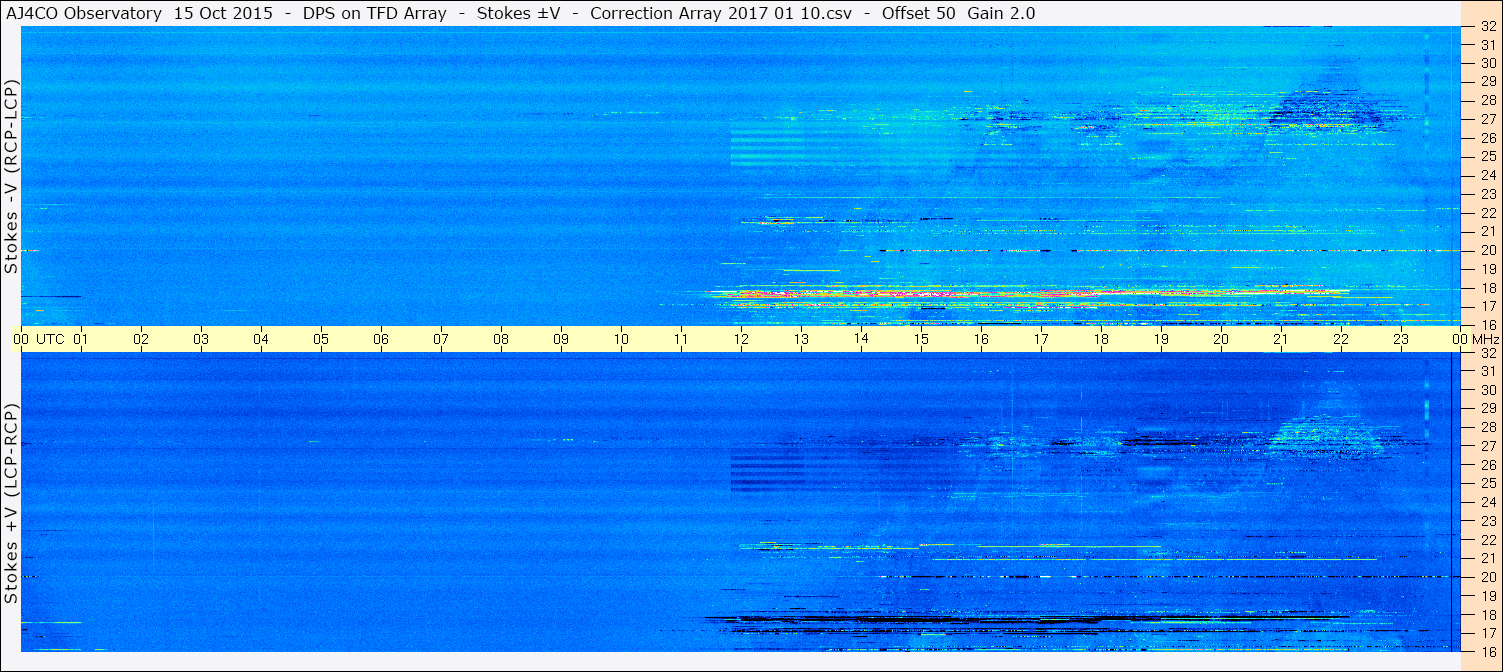The image size is (1503, 672).
Task: Click the 18 hour mark on time axis
Action: click(x=1101, y=339)
